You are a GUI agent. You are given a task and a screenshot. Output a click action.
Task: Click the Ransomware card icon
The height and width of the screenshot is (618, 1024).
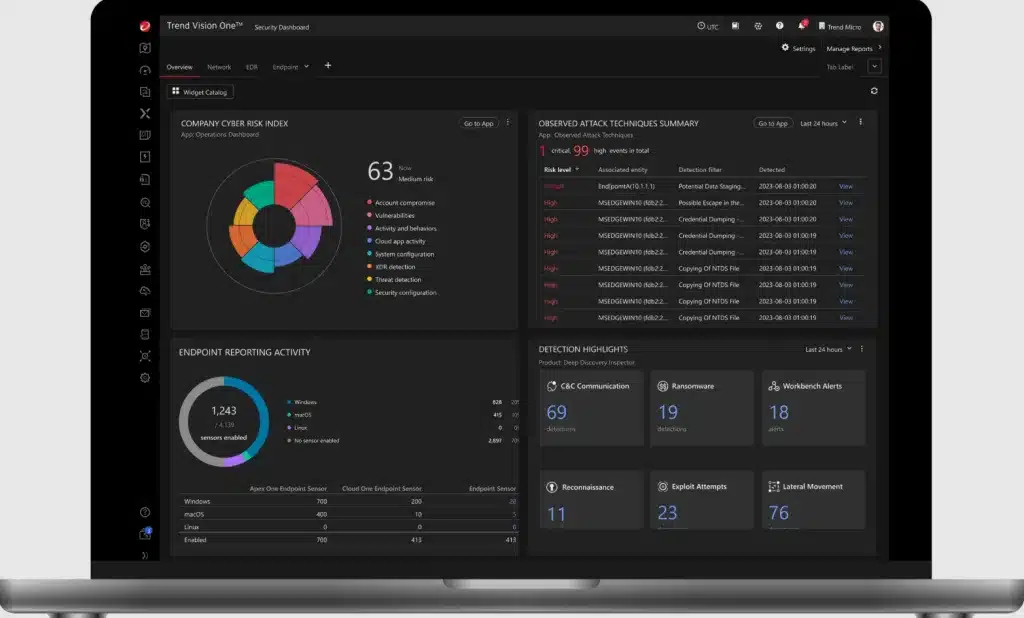(662, 386)
